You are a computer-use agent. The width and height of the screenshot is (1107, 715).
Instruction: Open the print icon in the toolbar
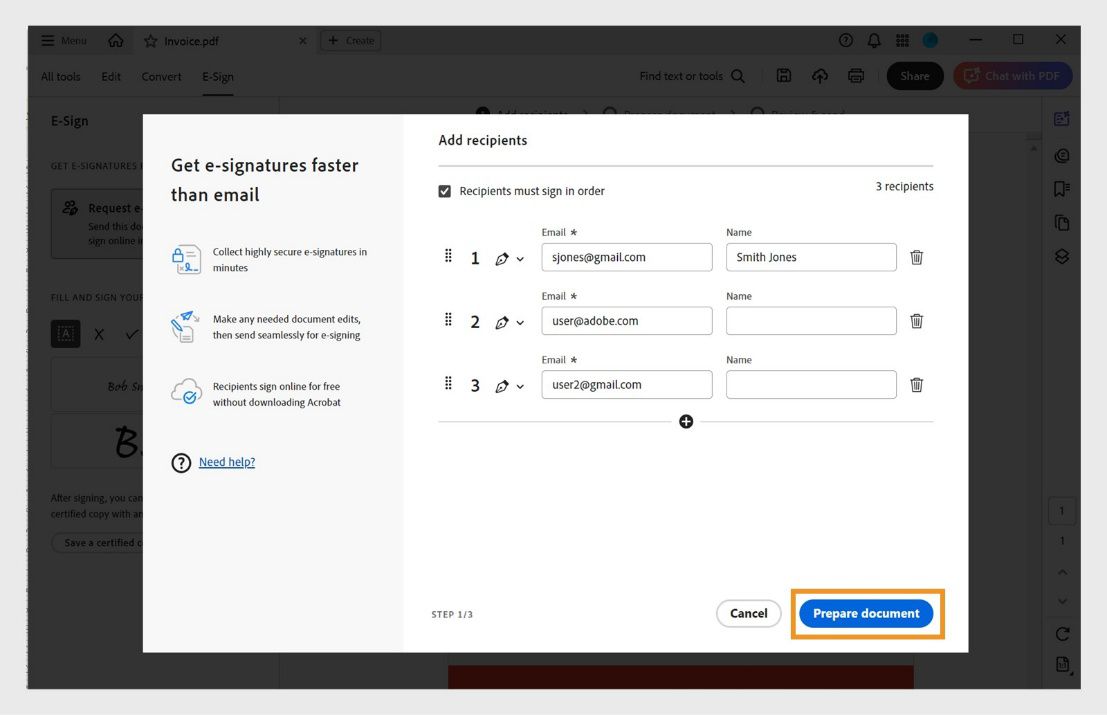tap(857, 75)
